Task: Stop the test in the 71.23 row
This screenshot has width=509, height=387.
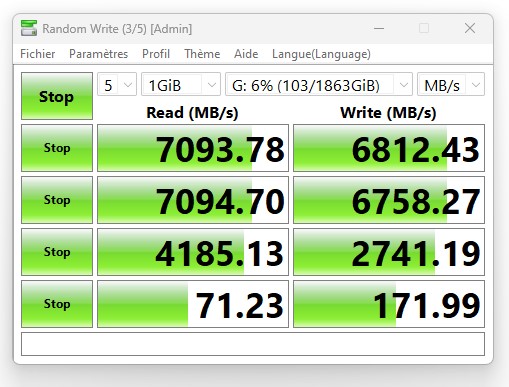Action: tap(57, 304)
